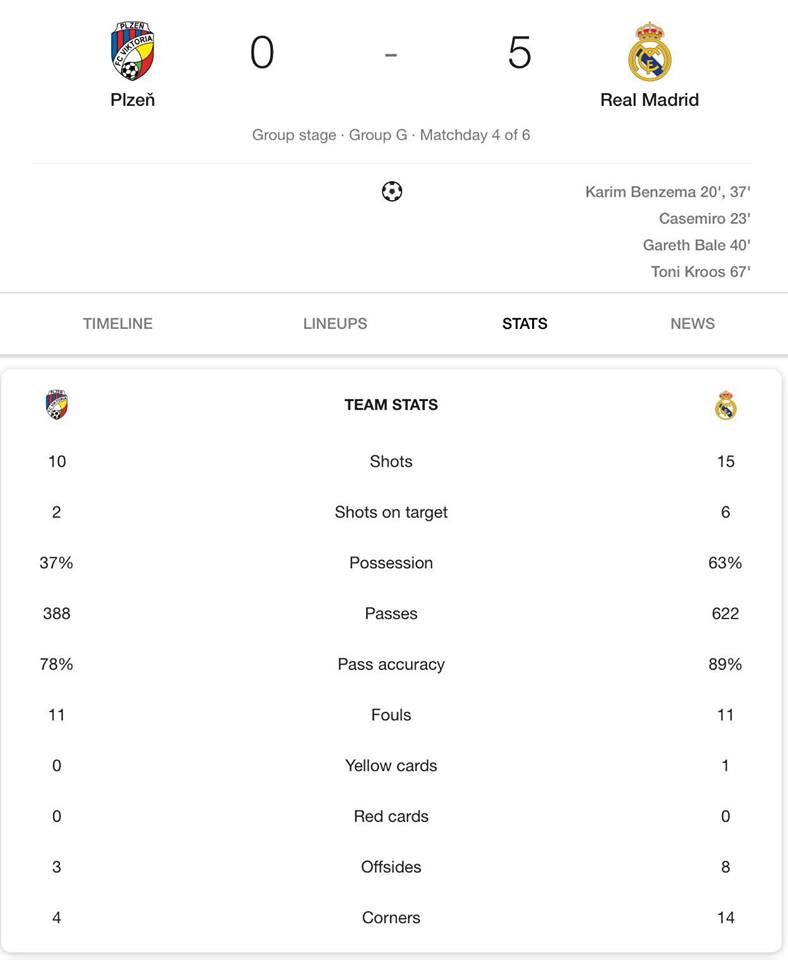Click Karim Benzema goal entry
Screen dimensions: 788x960
667,192
